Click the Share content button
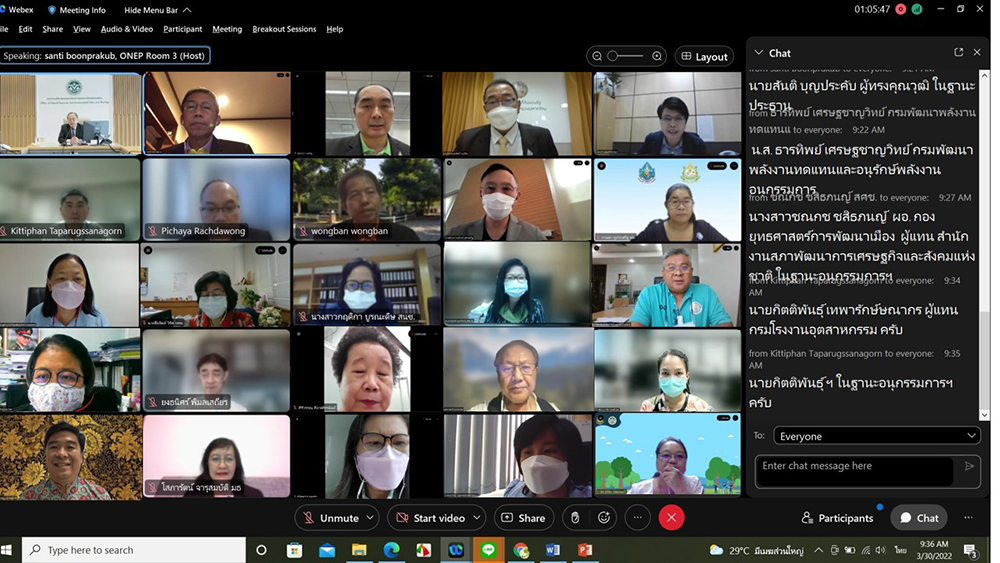1000x563 pixels. click(x=523, y=518)
